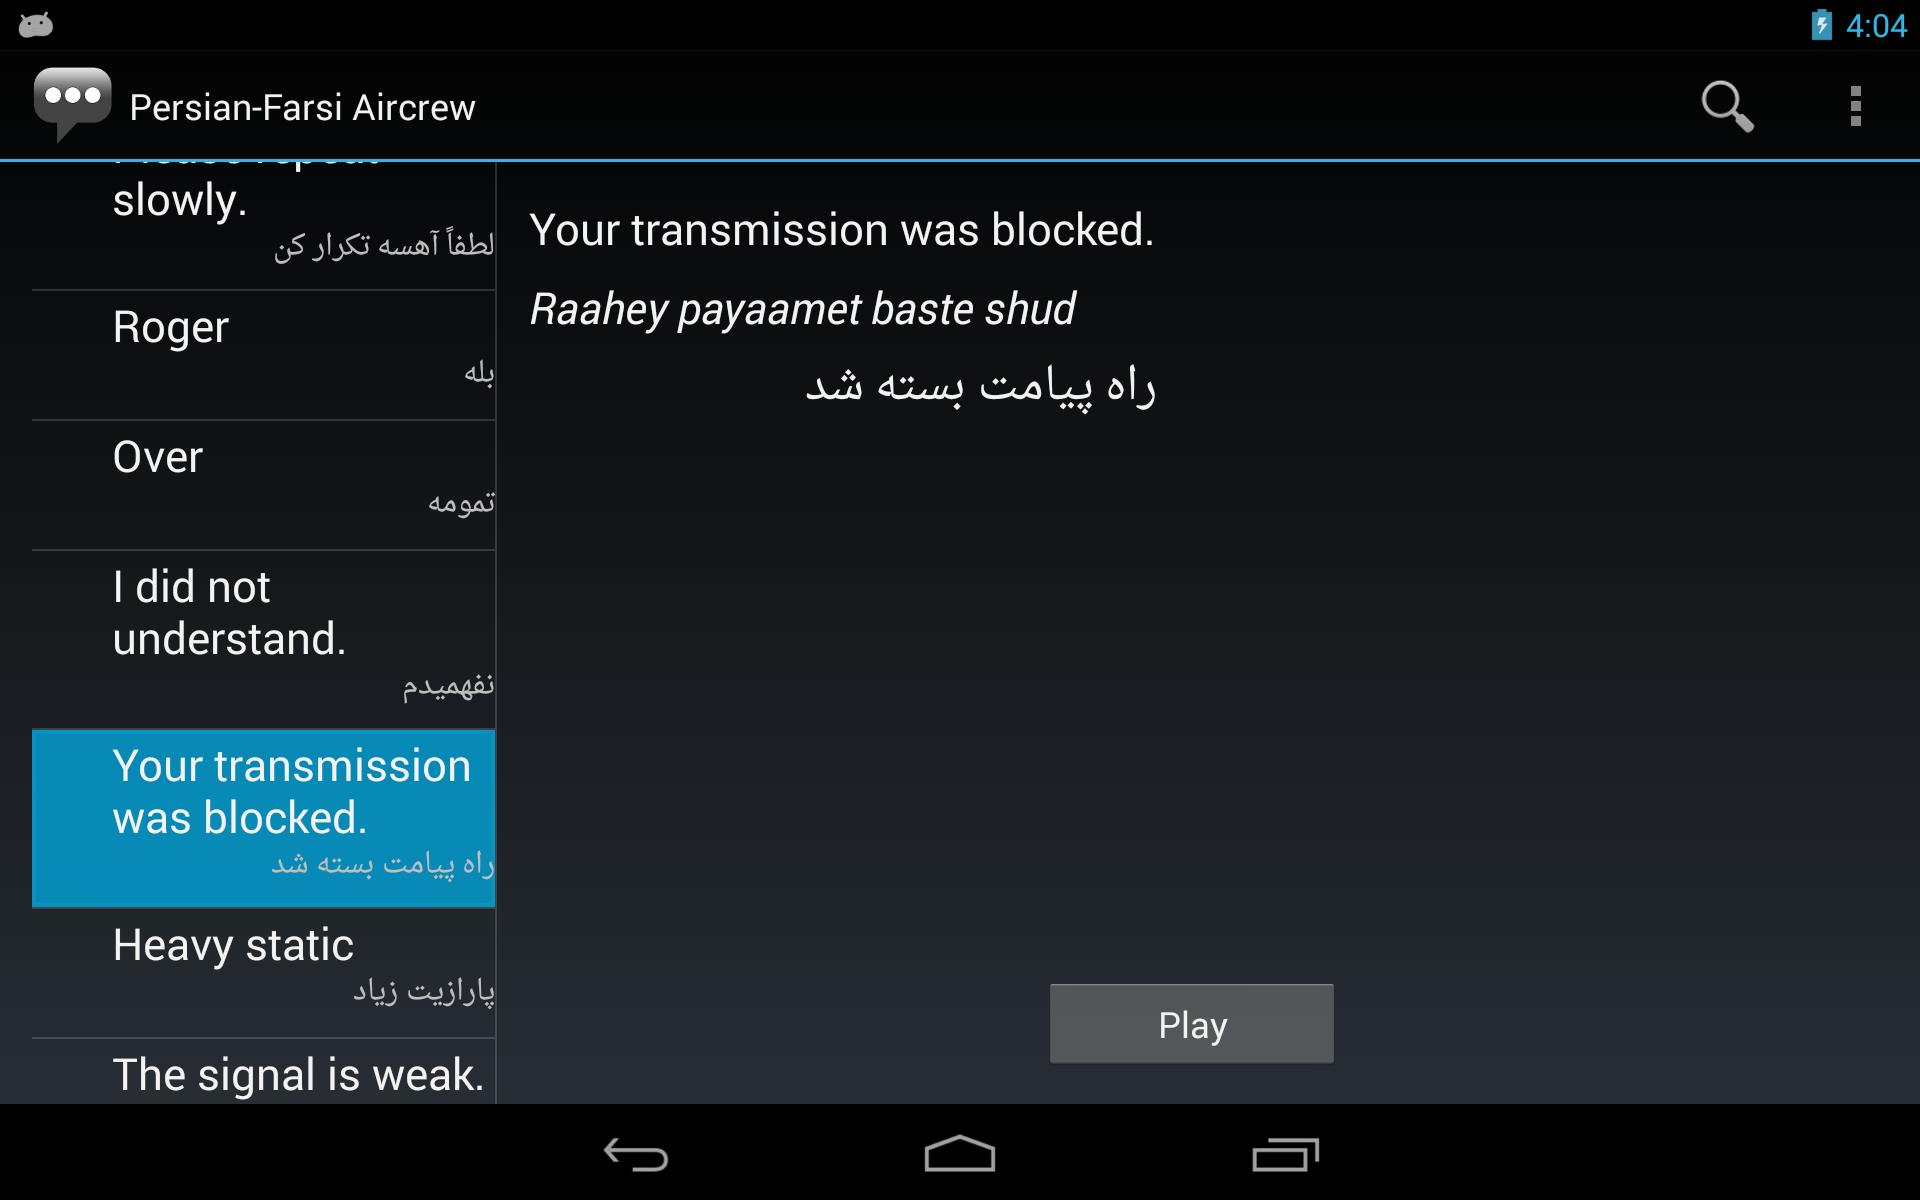Select the 'Heavy static' phrase
1920x1200 pixels.
point(264,973)
